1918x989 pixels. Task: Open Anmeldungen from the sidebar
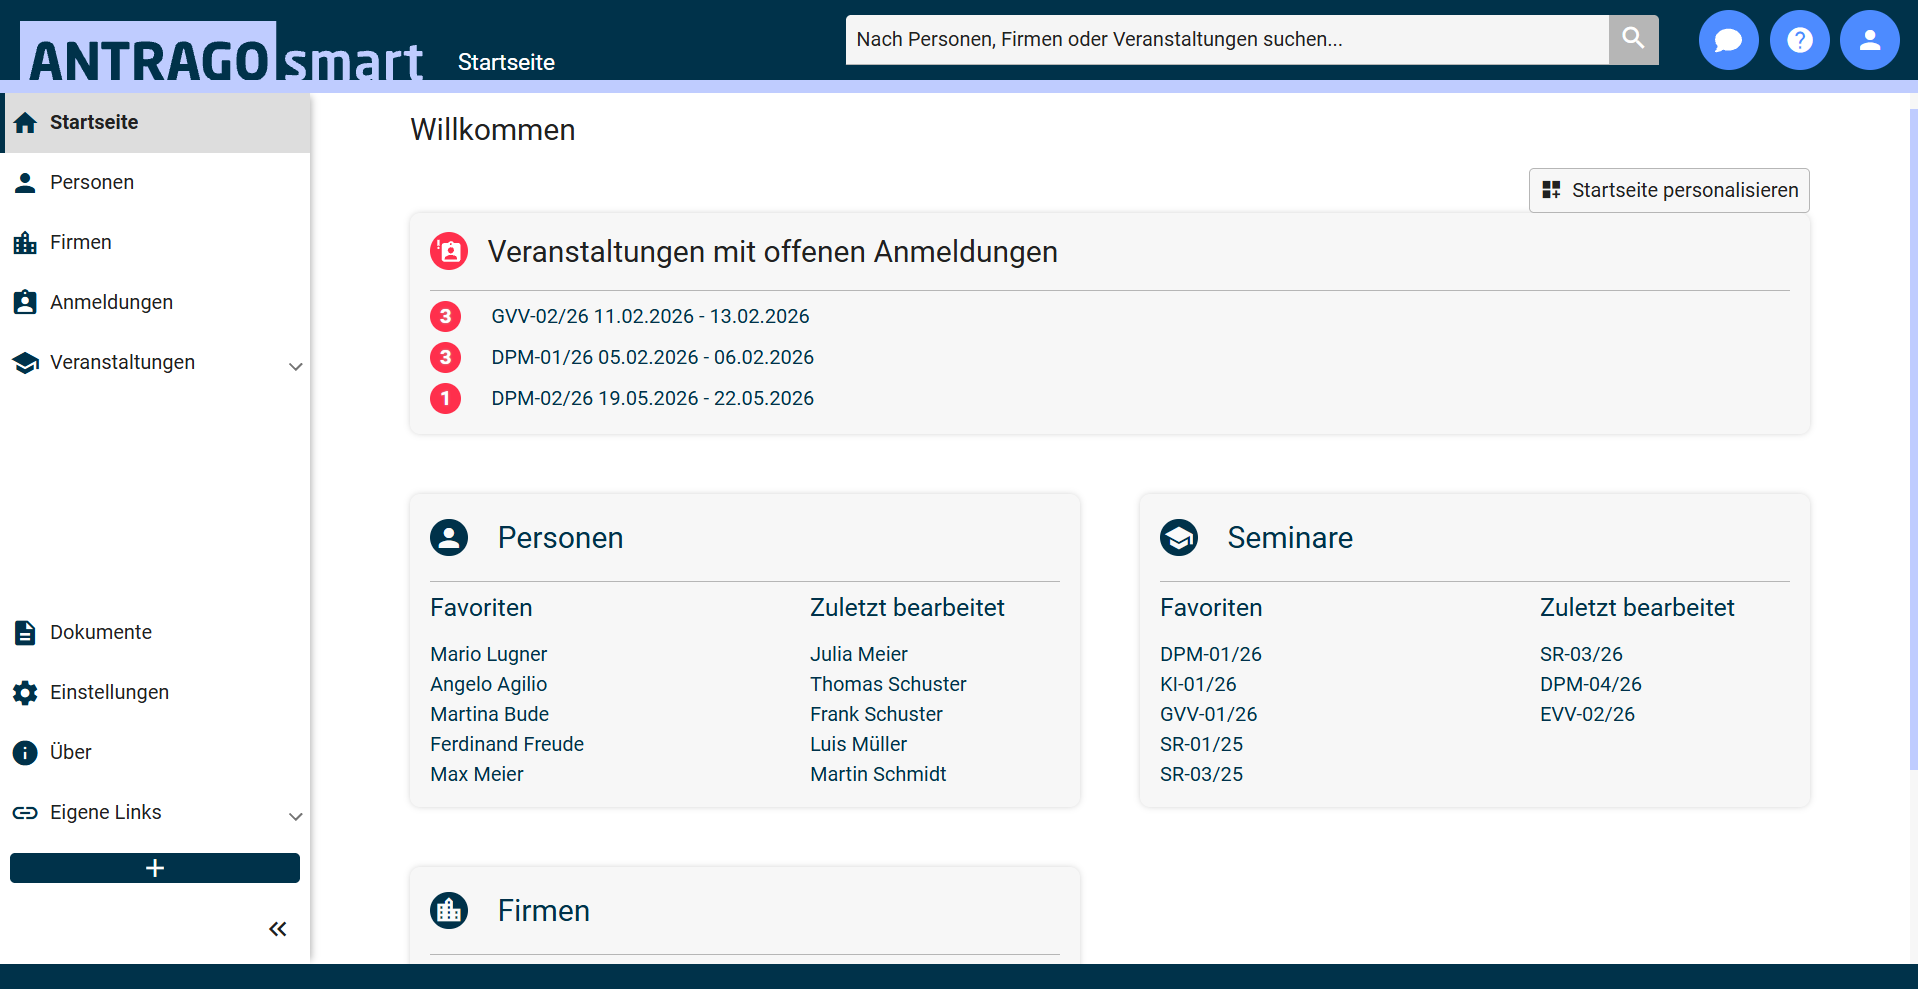(111, 302)
